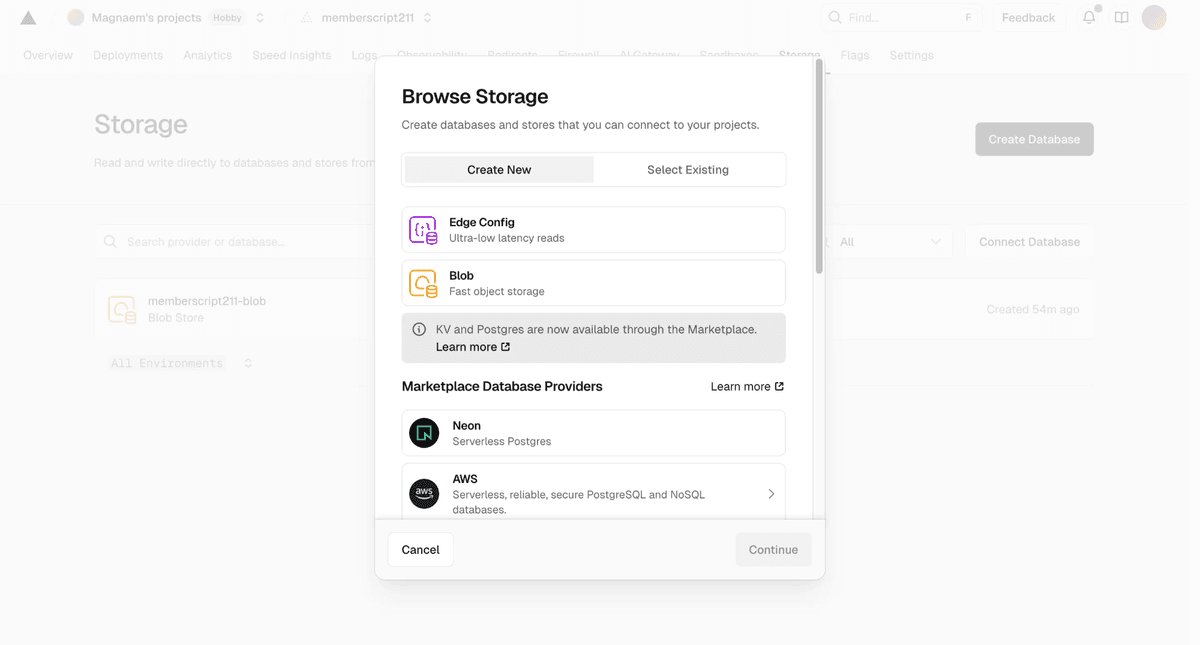The height and width of the screenshot is (645, 1200).
Task: Select the Edge Config storage option
Action: (593, 229)
